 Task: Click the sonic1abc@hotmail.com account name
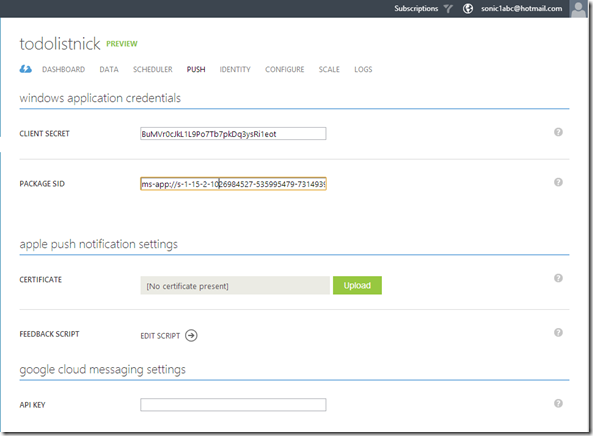tap(522, 8)
